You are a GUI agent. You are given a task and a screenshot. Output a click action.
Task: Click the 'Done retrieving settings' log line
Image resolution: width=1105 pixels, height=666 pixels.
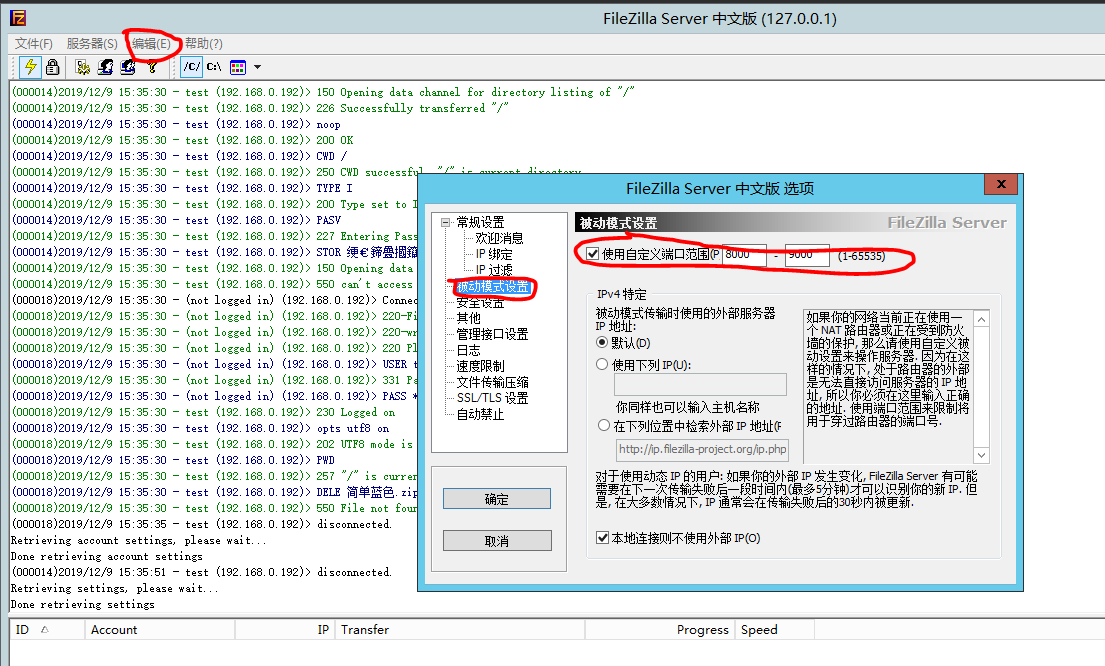pos(82,604)
